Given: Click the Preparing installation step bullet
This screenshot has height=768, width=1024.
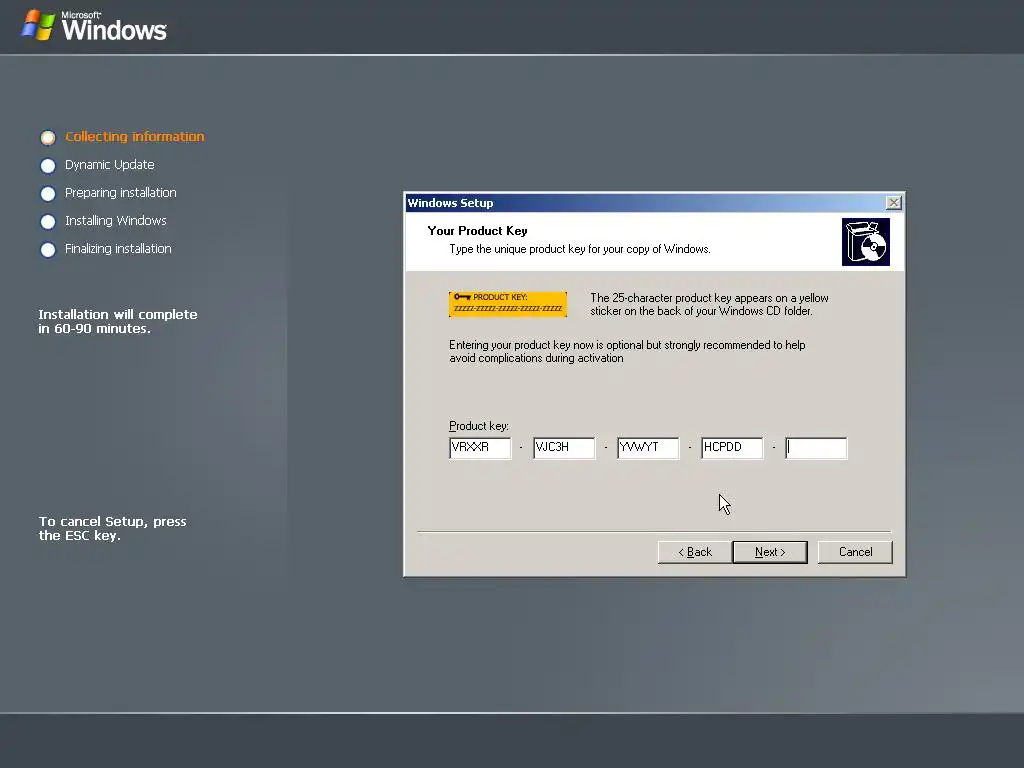Looking at the screenshot, I should point(48,193).
